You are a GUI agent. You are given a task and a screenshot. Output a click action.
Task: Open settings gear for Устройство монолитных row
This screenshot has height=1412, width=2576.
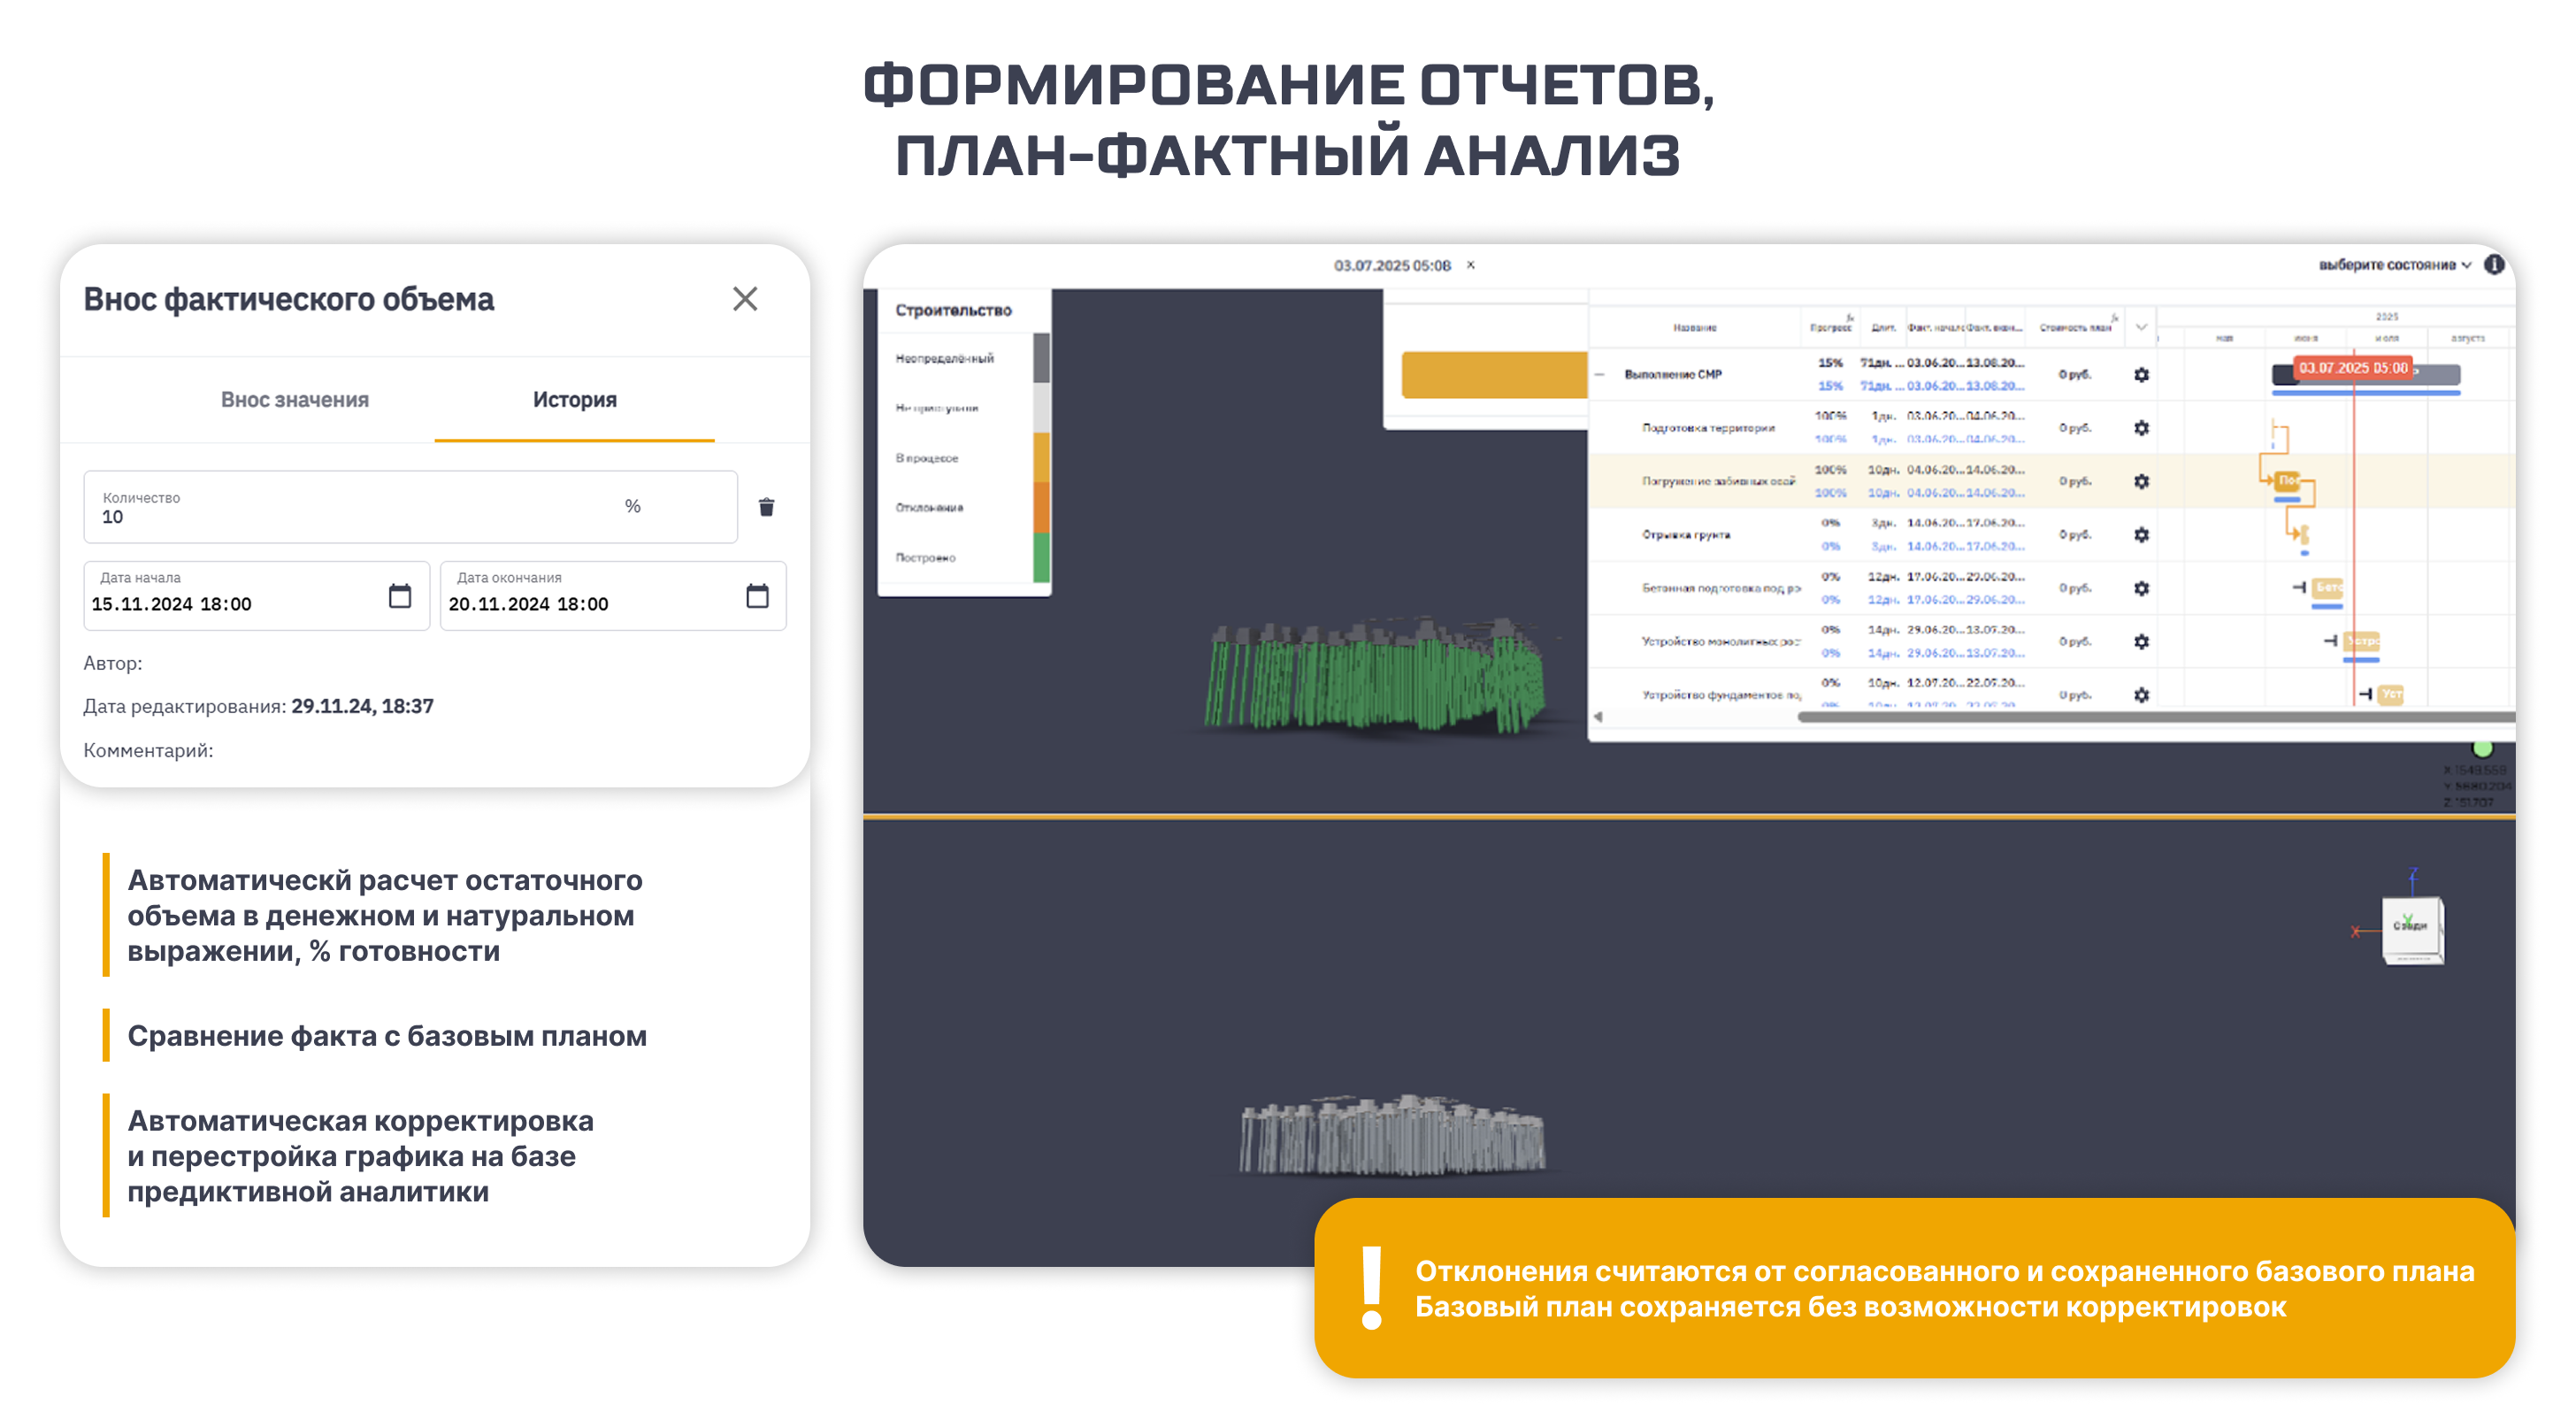pos(2141,642)
